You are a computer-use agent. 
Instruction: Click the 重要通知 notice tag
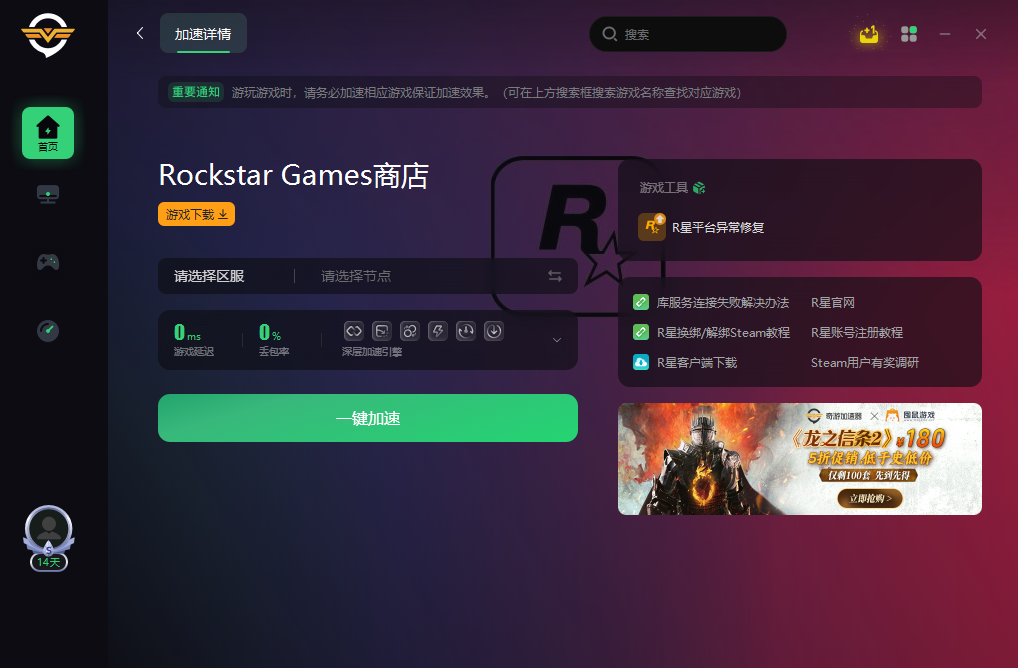195,92
